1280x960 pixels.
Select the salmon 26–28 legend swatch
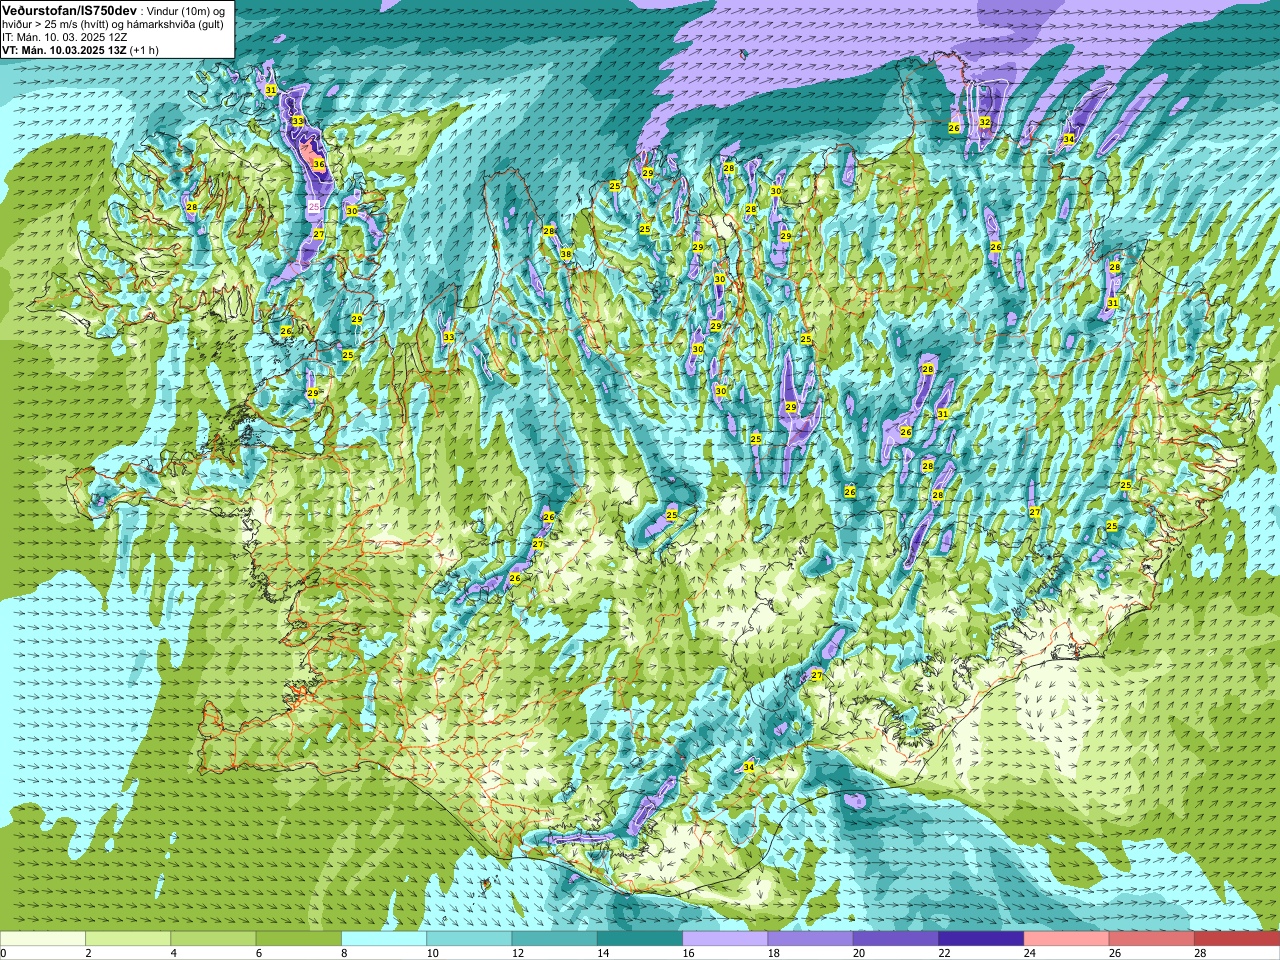click(x=1152, y=939)
